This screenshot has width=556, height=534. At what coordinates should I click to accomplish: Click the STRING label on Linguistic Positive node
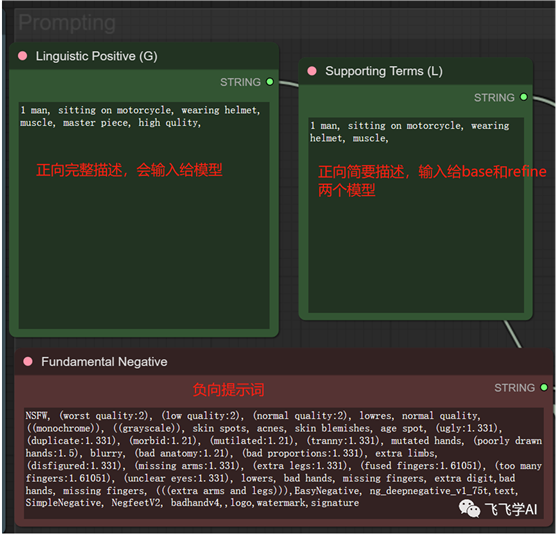pos(240,82)
